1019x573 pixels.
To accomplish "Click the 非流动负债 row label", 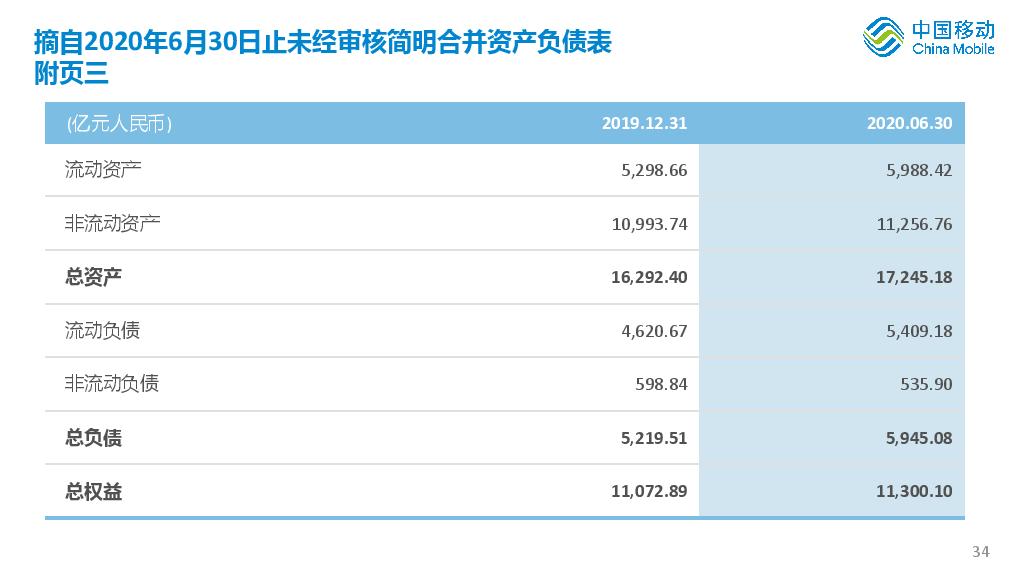I will [x=112, y=384].
